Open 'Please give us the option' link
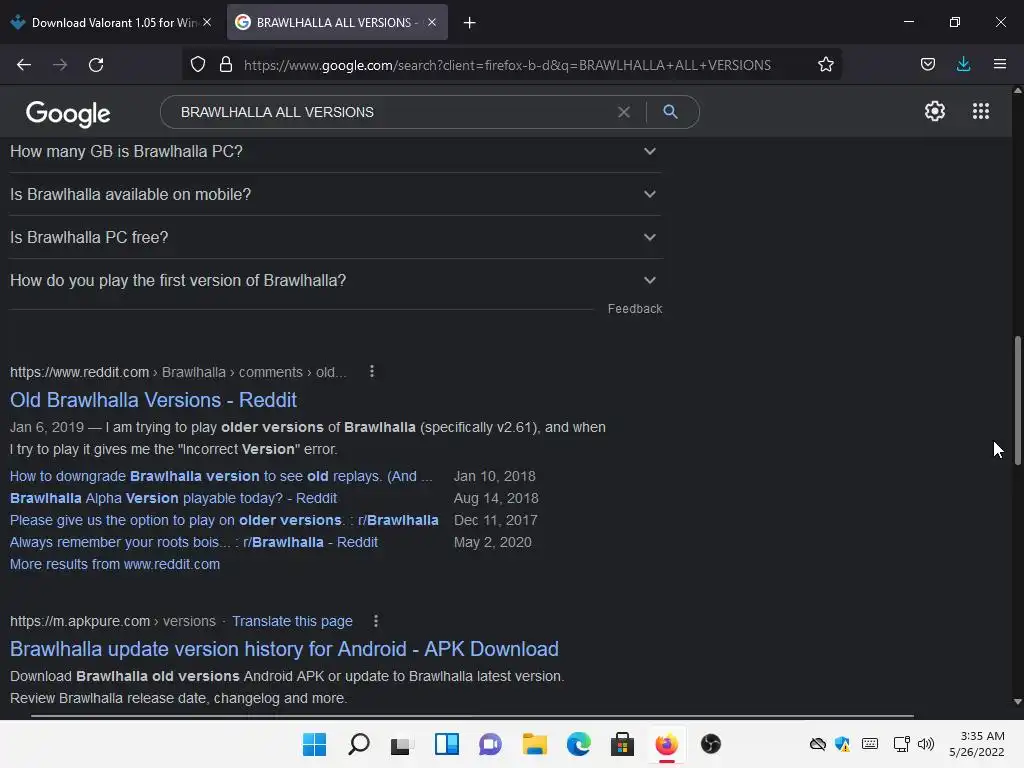This screenshot has width=1024, height=768. click(x=224, y=520)
